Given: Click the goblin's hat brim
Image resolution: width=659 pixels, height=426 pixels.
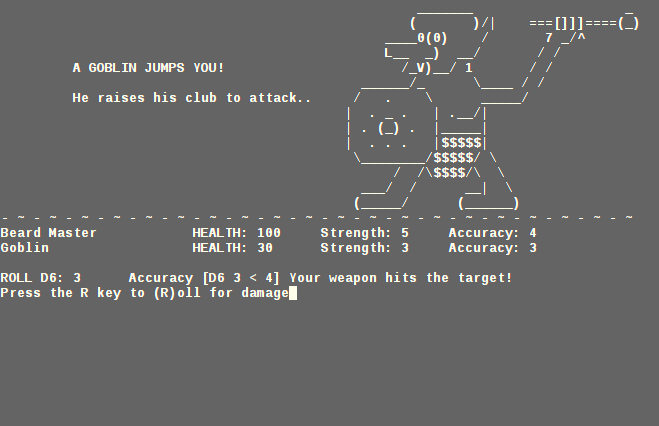Looking at the screenshot, I should [445, 23].
